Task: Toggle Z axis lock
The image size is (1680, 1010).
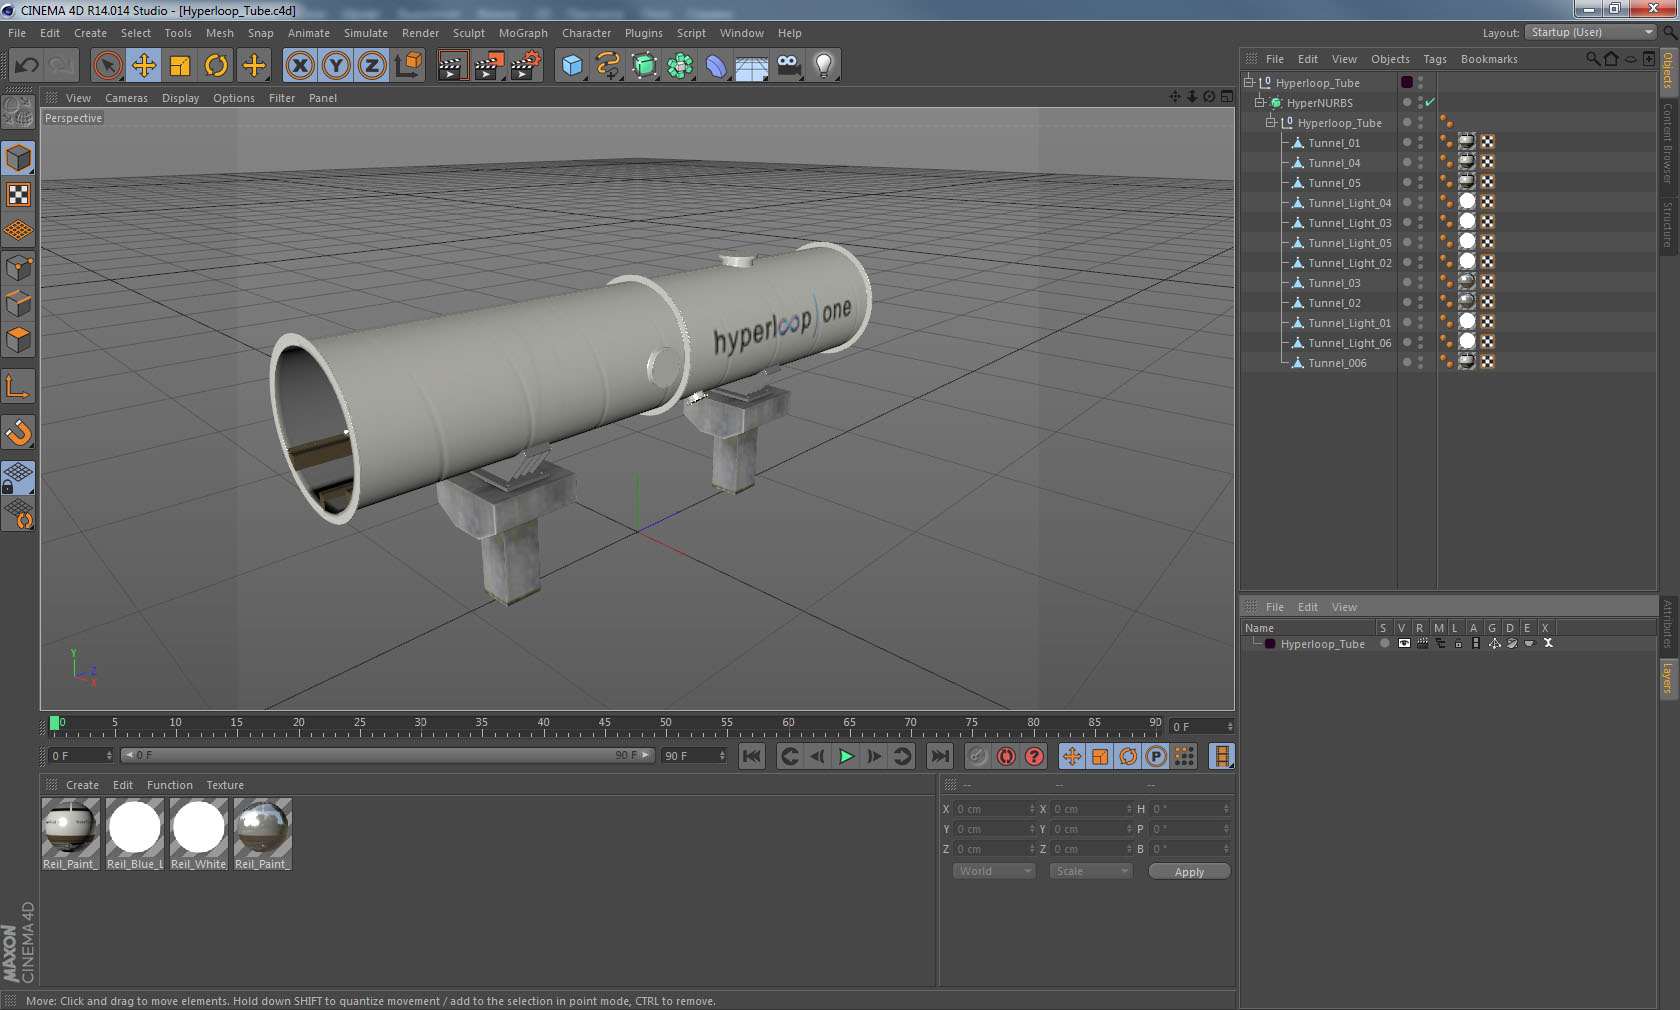Action: coord(372,66)
